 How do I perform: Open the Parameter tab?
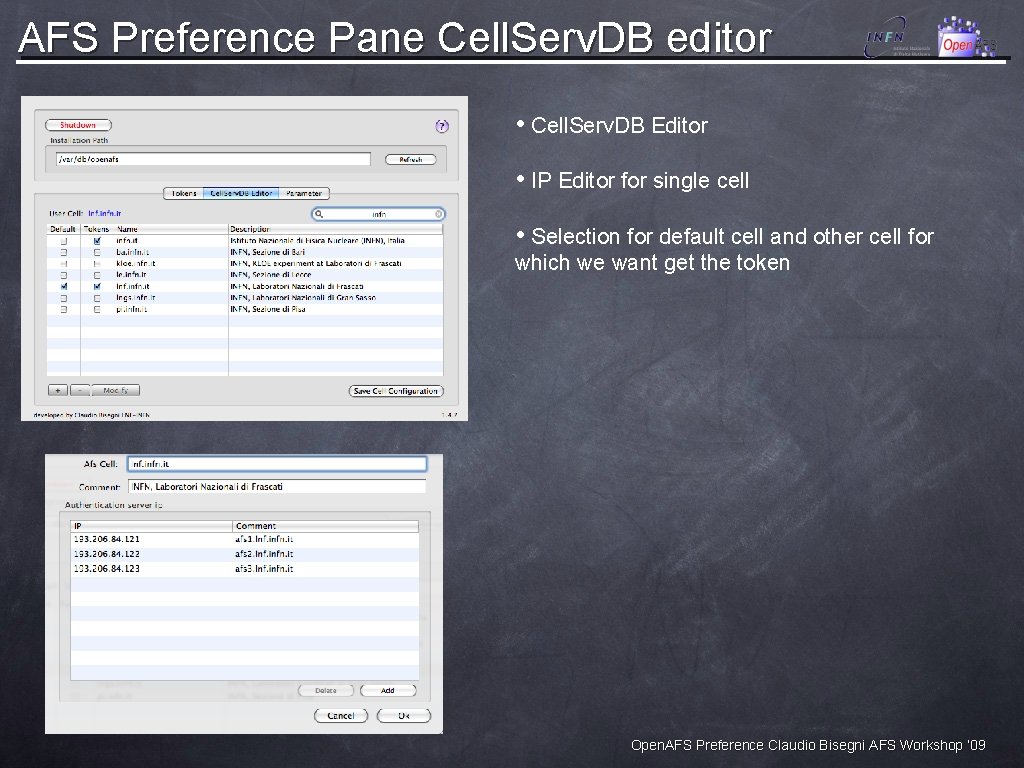point(305,193)
